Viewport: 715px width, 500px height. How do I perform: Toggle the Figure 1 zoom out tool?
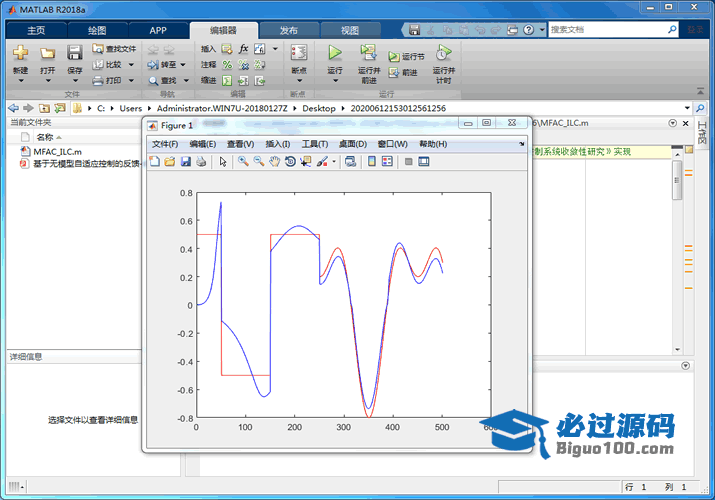[x=259, y=161]
